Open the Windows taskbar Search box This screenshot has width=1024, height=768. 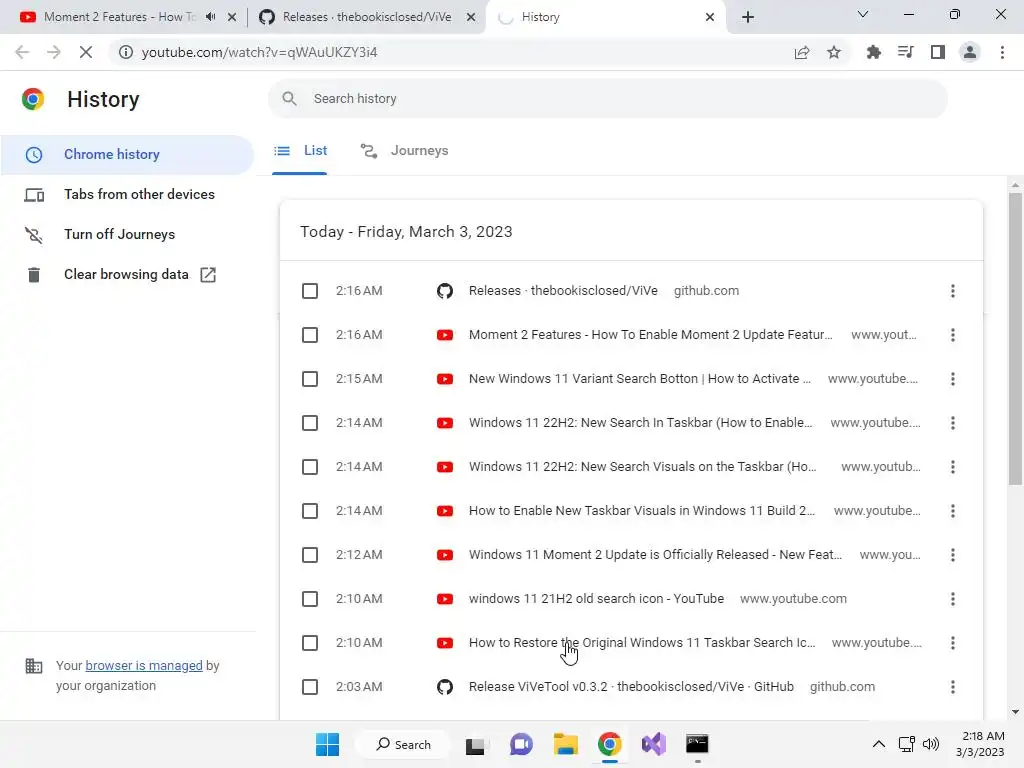point(403,744)
